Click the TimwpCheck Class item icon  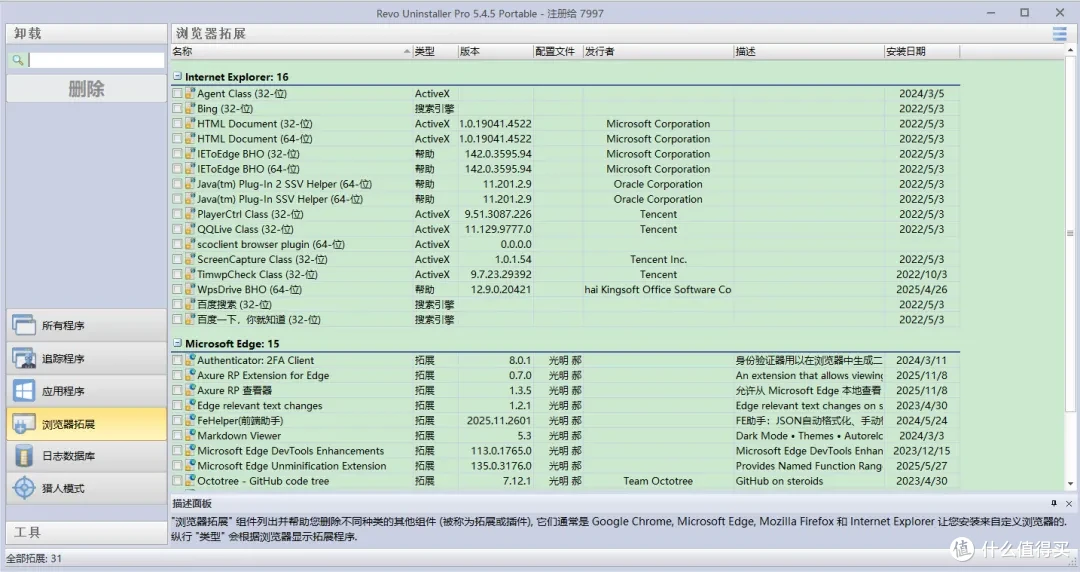point(190,274)
